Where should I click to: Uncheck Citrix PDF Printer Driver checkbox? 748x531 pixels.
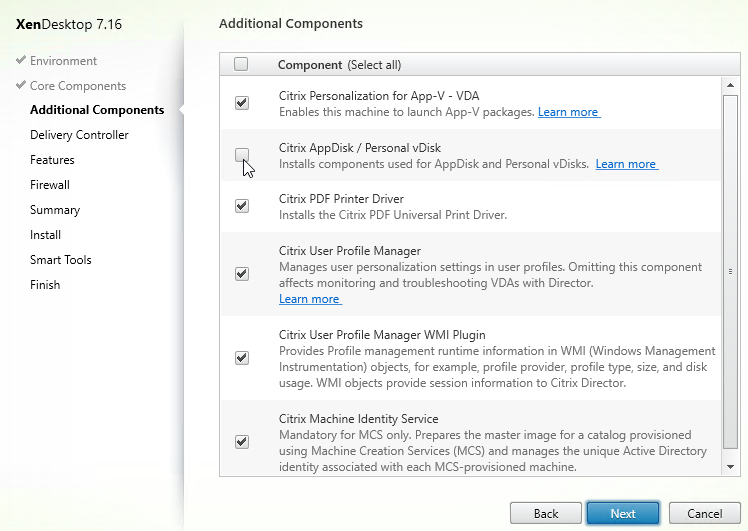point(242,206)
